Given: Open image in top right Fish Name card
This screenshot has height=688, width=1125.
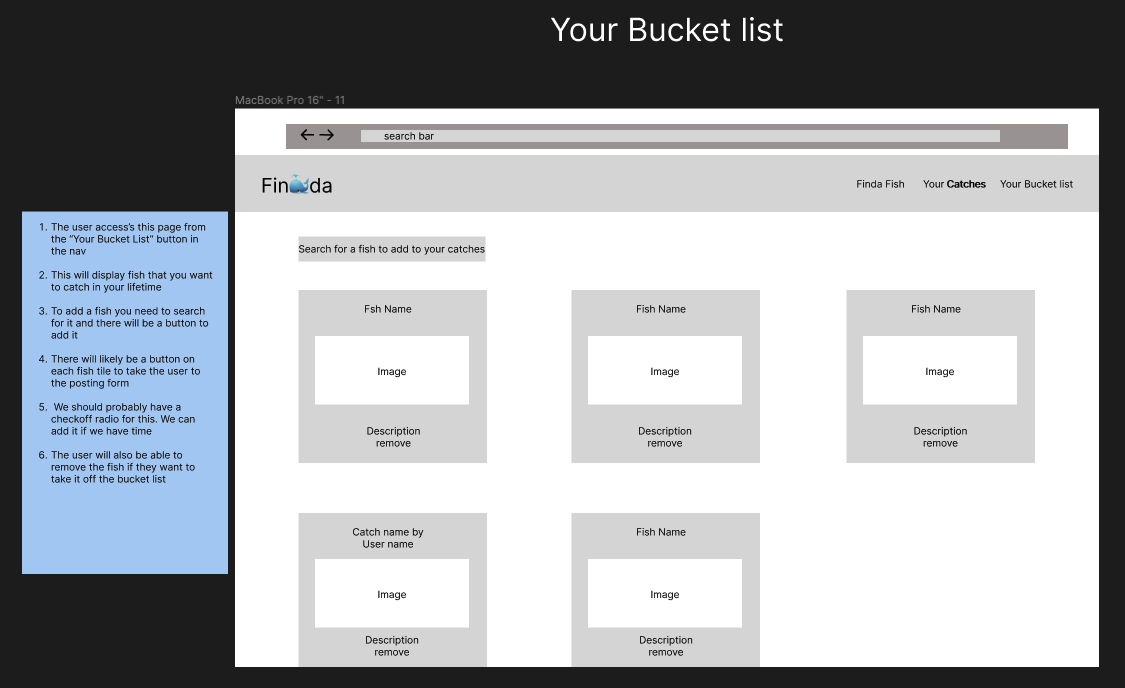Looking at the screenshot, I should coord(939,370).
